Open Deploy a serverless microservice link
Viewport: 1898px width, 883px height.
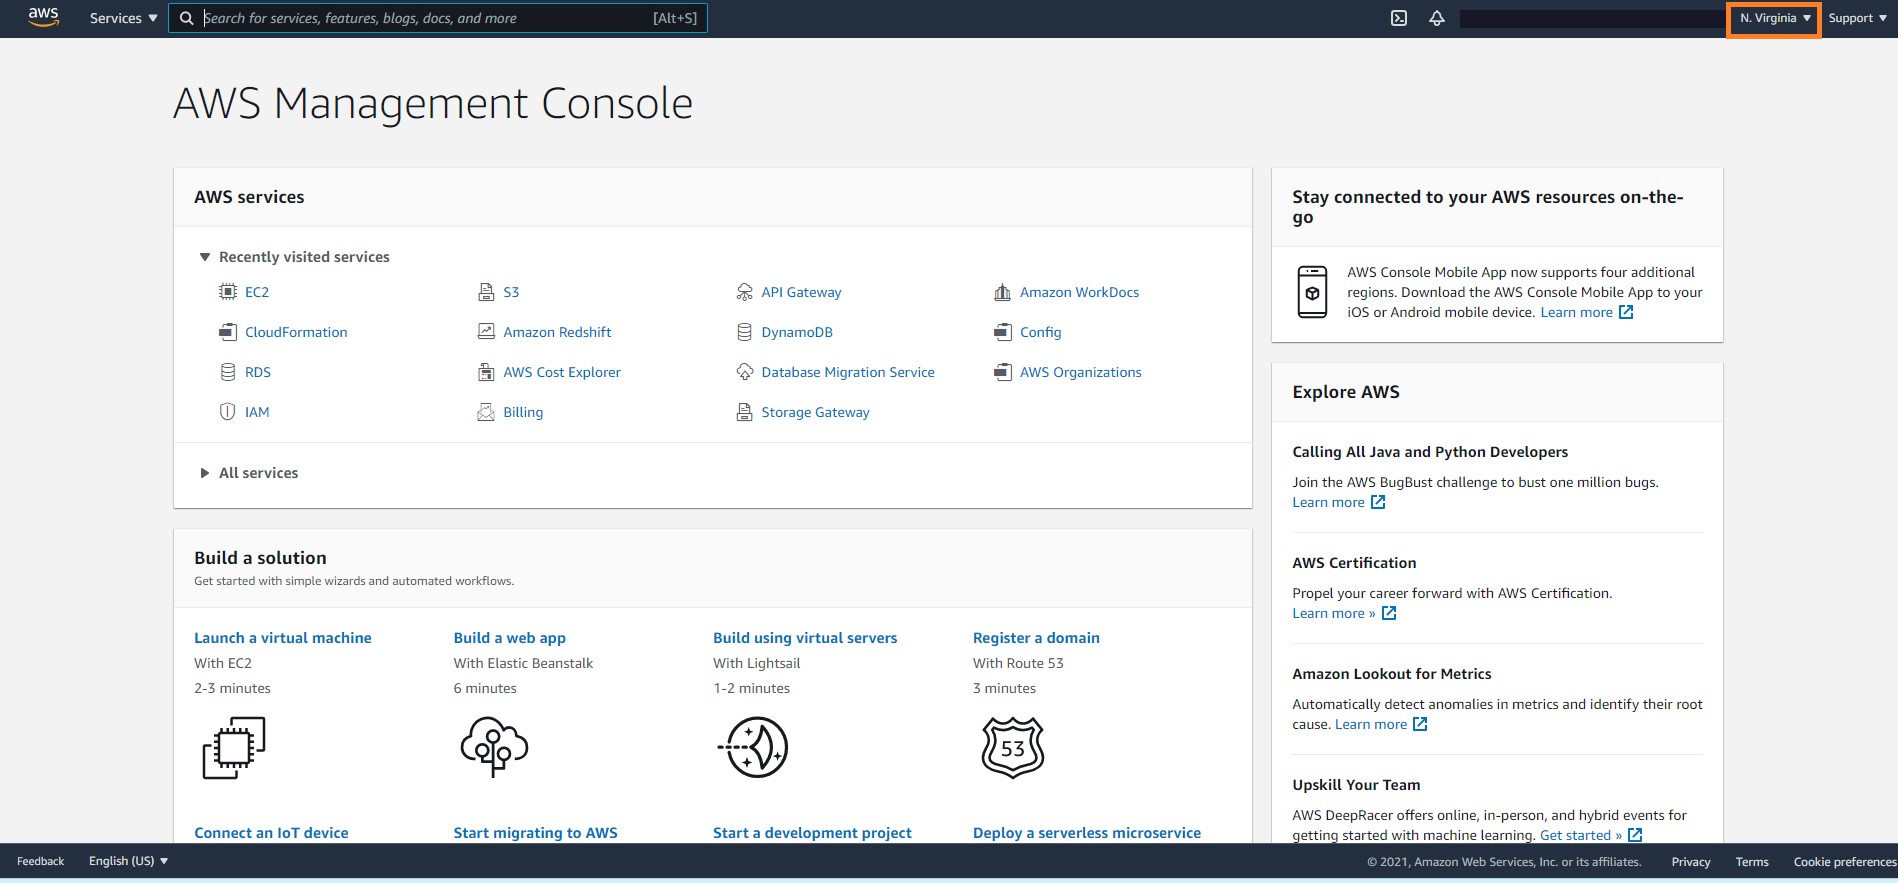[1087, 833]
